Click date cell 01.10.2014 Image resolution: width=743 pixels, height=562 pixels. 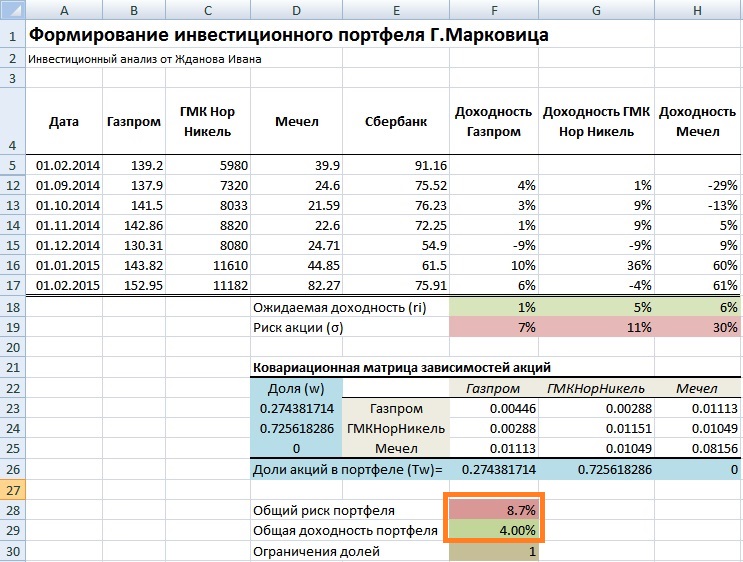pos(64,206)
